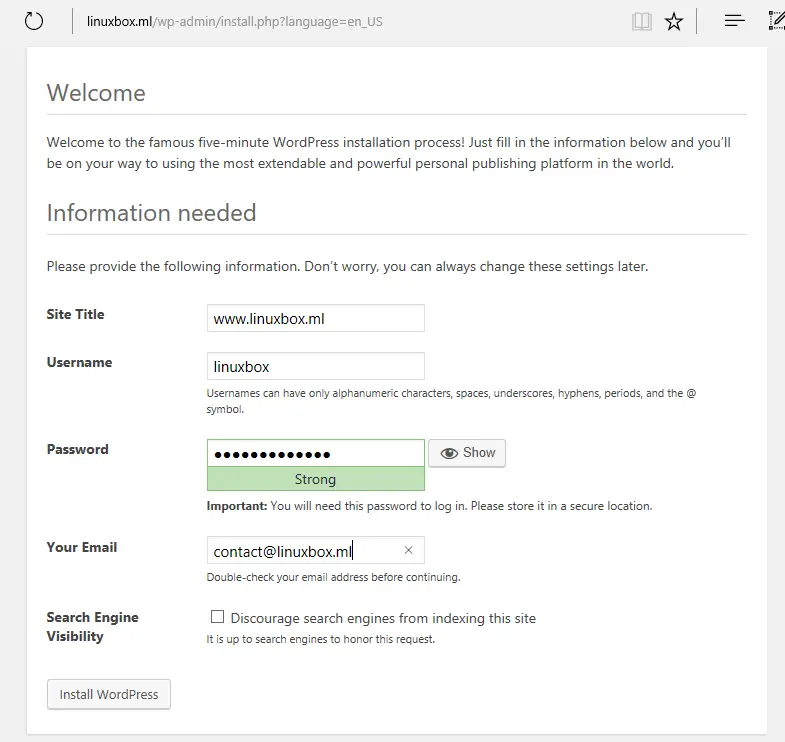Open the hub lines icon
Image resolution: width=785 pixels, height=742 pixels.
[x=734, y=21]
